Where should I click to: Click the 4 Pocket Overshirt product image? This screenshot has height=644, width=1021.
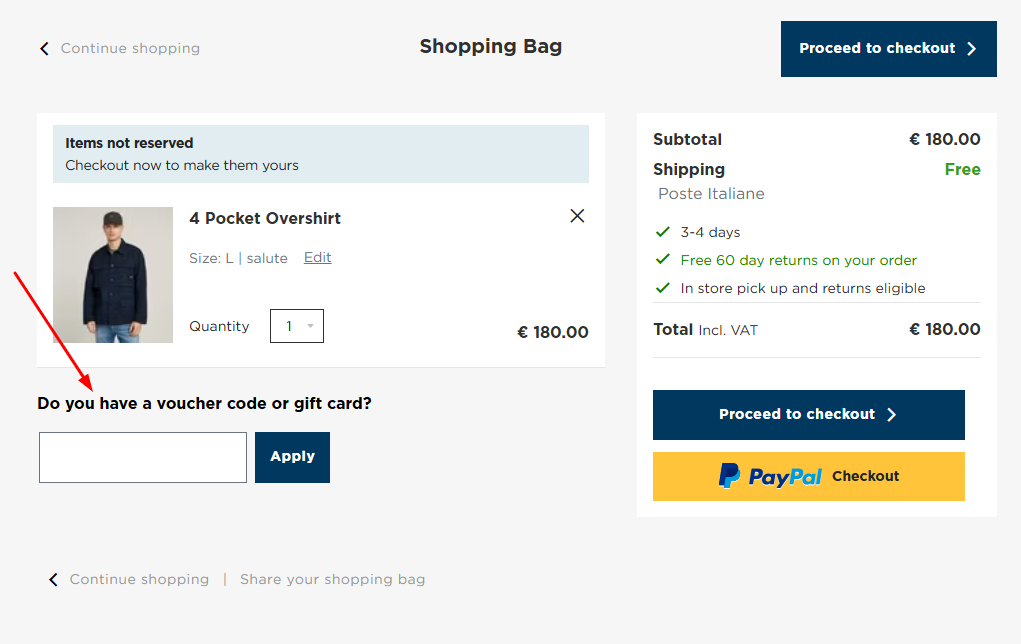pyautogui.click(x=113, y=274)
